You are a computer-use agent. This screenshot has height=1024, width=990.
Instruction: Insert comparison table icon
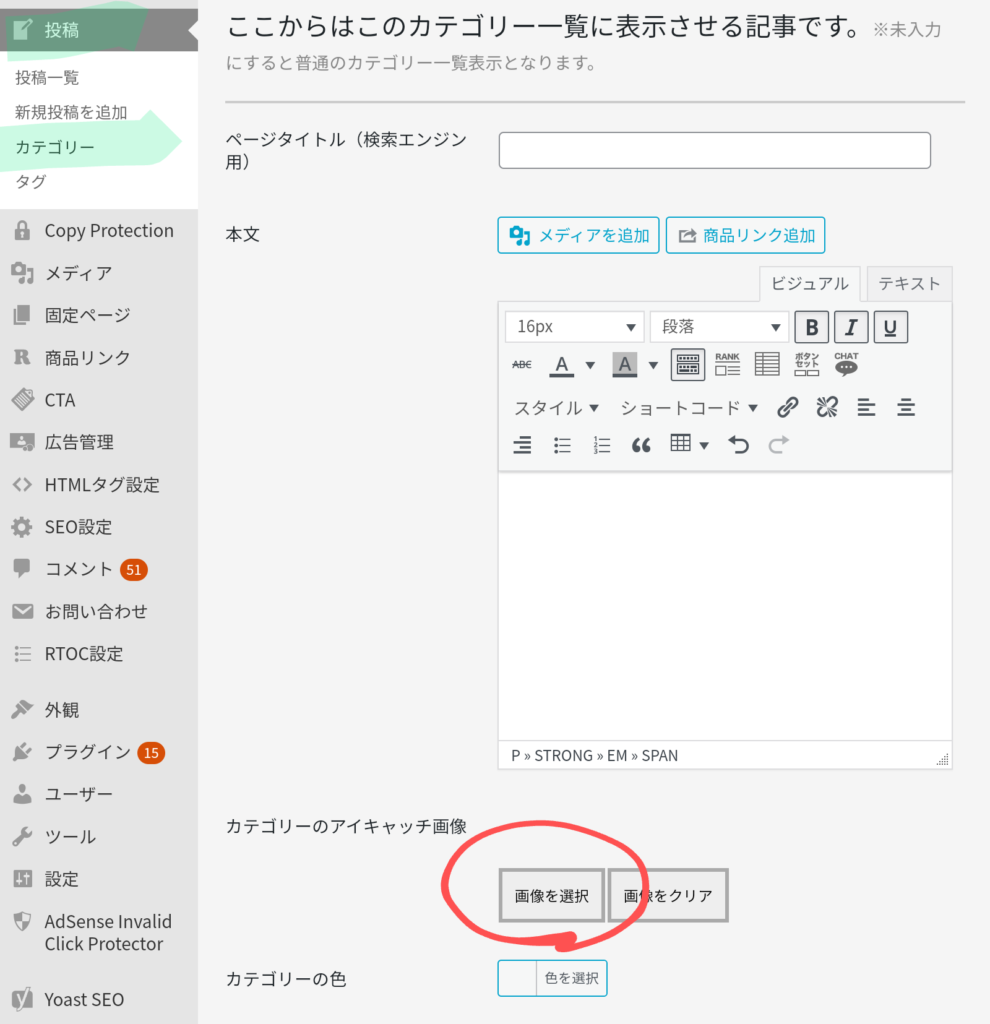(x=767, y=364)
